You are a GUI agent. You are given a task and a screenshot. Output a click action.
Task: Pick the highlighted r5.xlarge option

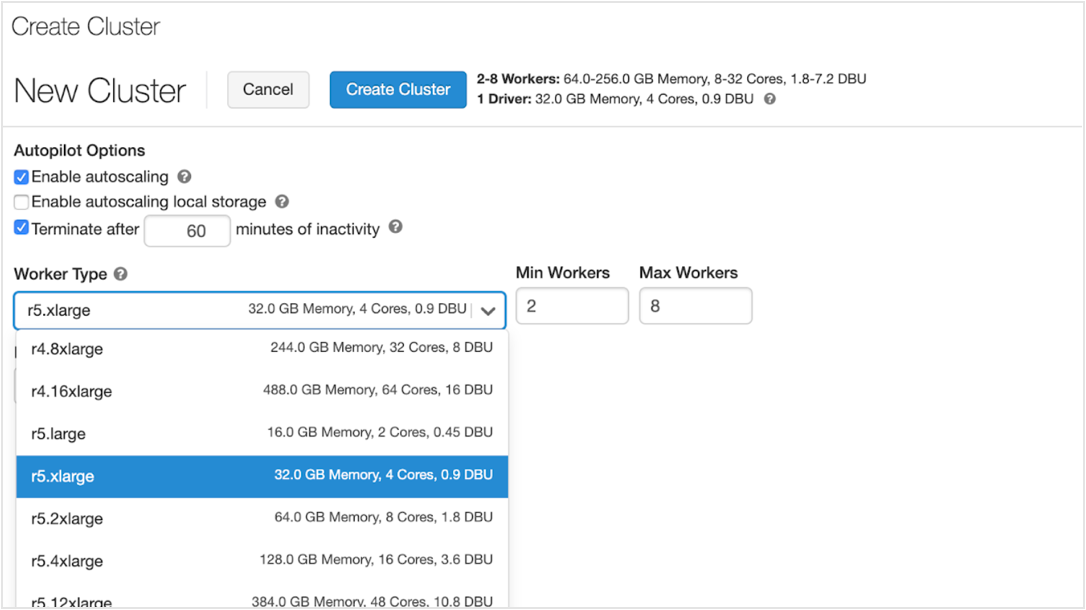(262, 476)
